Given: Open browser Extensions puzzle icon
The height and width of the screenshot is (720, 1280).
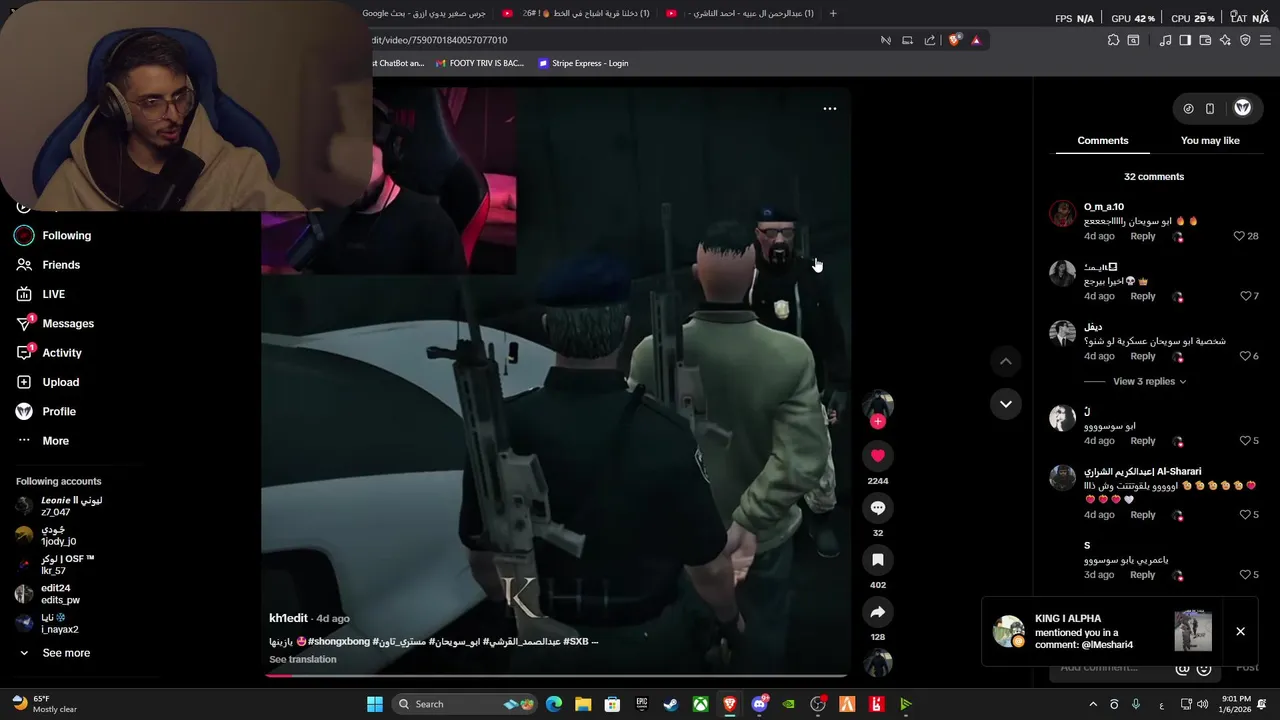Looking at the screenshot, I should tap(1113, 40).
